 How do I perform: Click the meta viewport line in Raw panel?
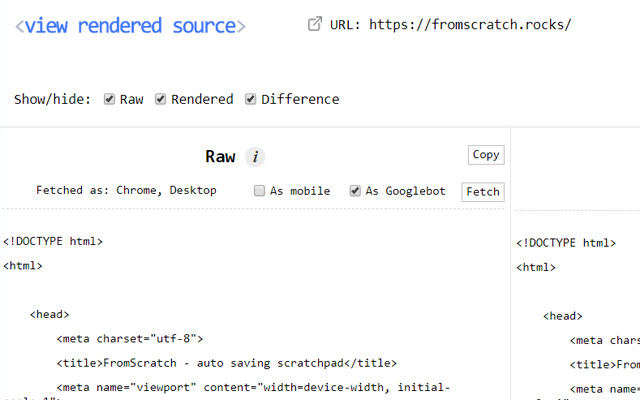254,387
